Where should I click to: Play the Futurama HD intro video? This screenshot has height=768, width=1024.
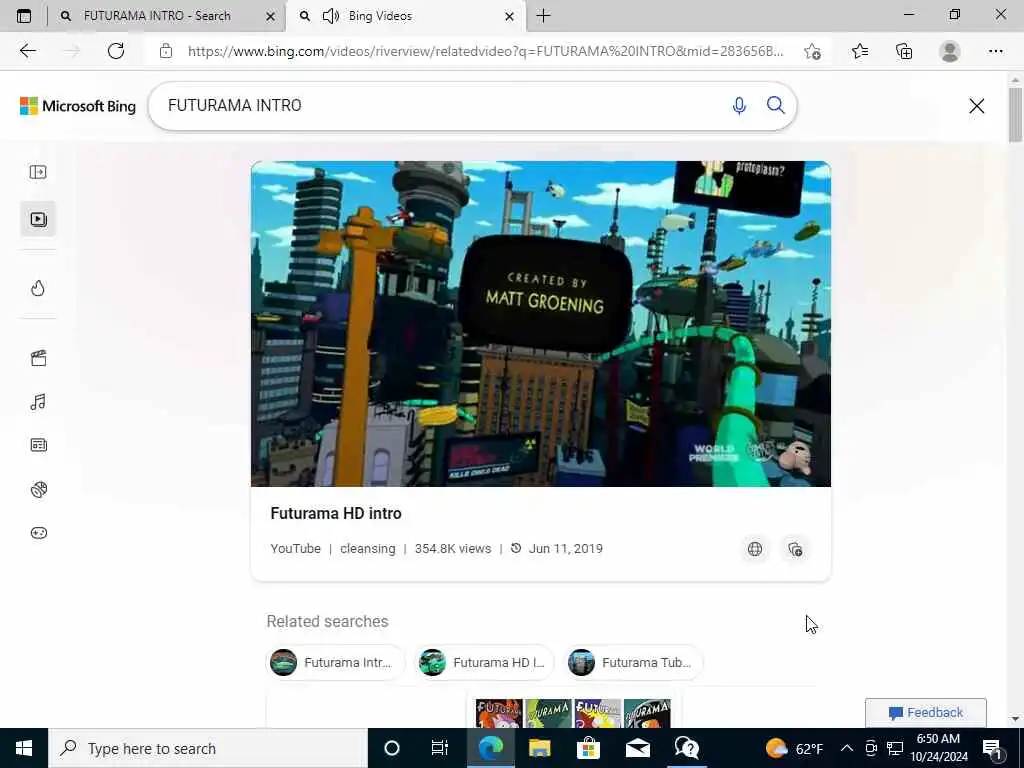click(x=541, y=323)
